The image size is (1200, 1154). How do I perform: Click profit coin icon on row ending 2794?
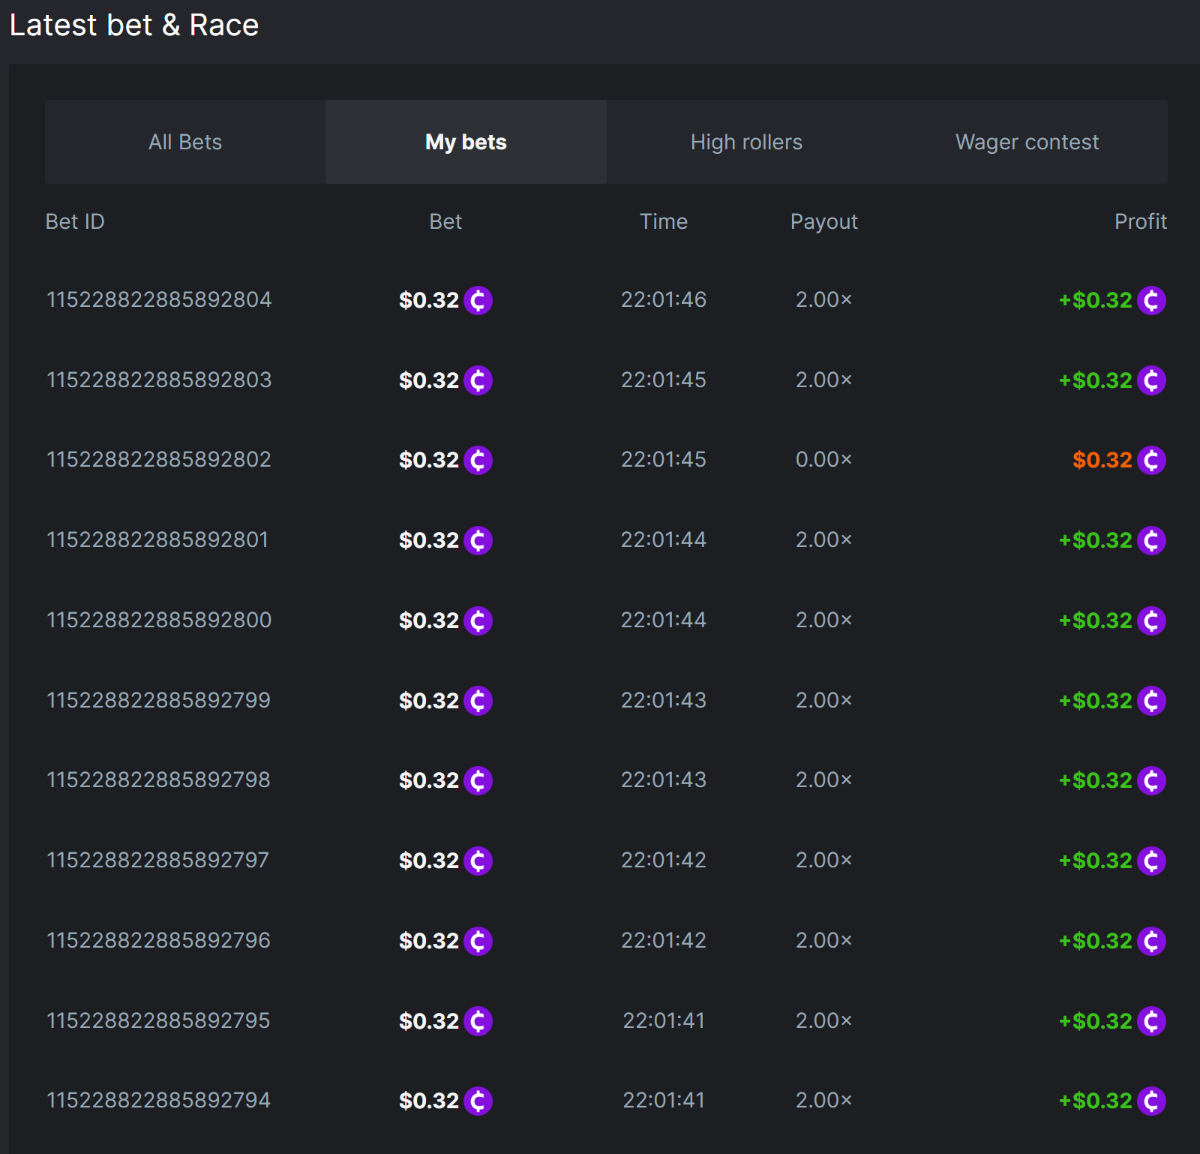1151,1101
